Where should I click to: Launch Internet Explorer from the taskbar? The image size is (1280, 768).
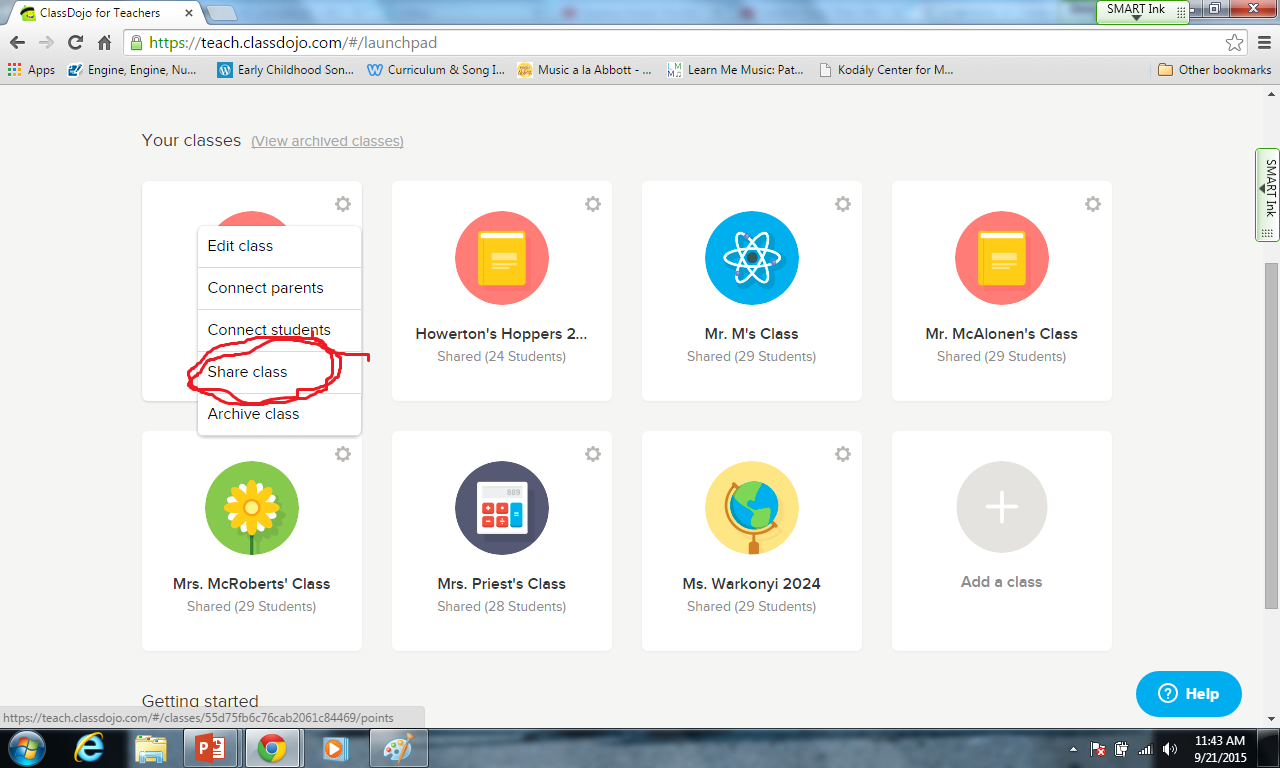click(x=91, y=748)
